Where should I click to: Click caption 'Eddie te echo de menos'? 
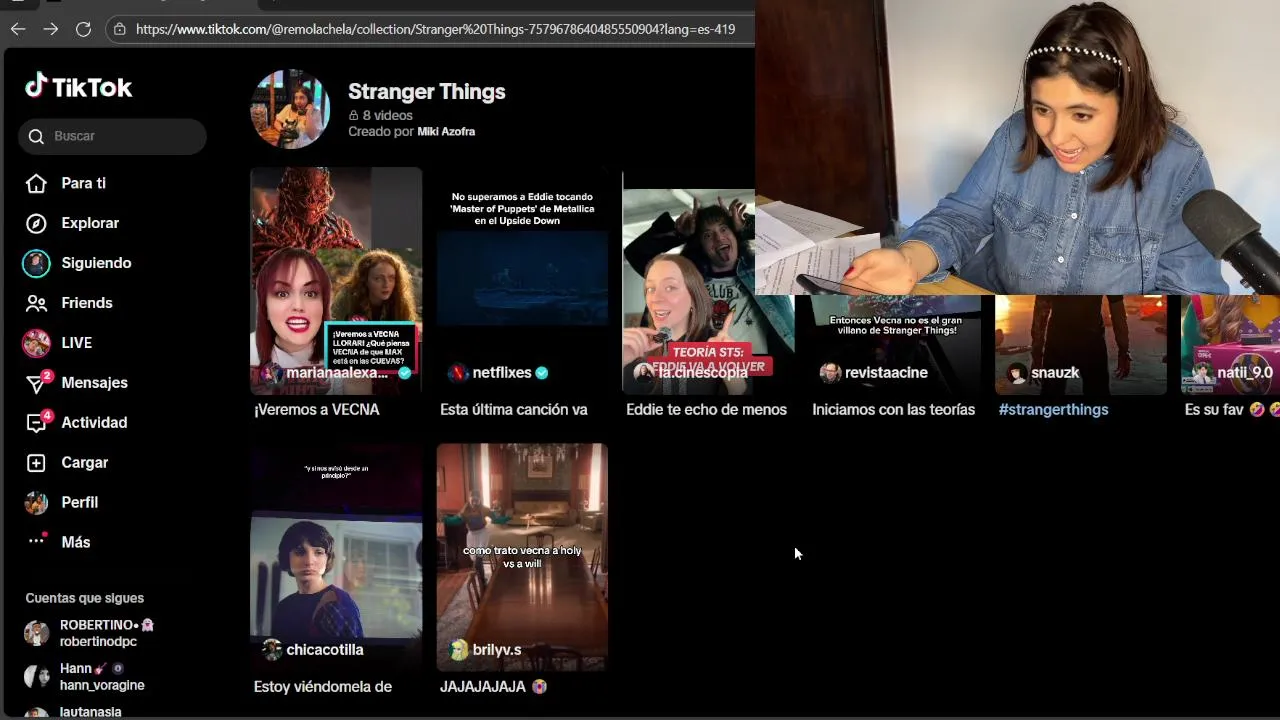pyautogui.click(x=706, y=410)
